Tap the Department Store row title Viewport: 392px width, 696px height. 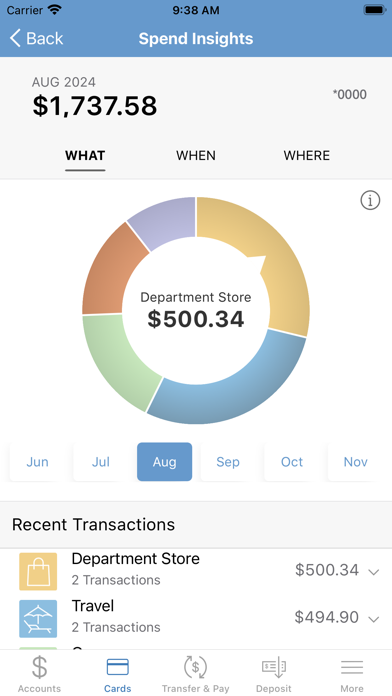135,559
